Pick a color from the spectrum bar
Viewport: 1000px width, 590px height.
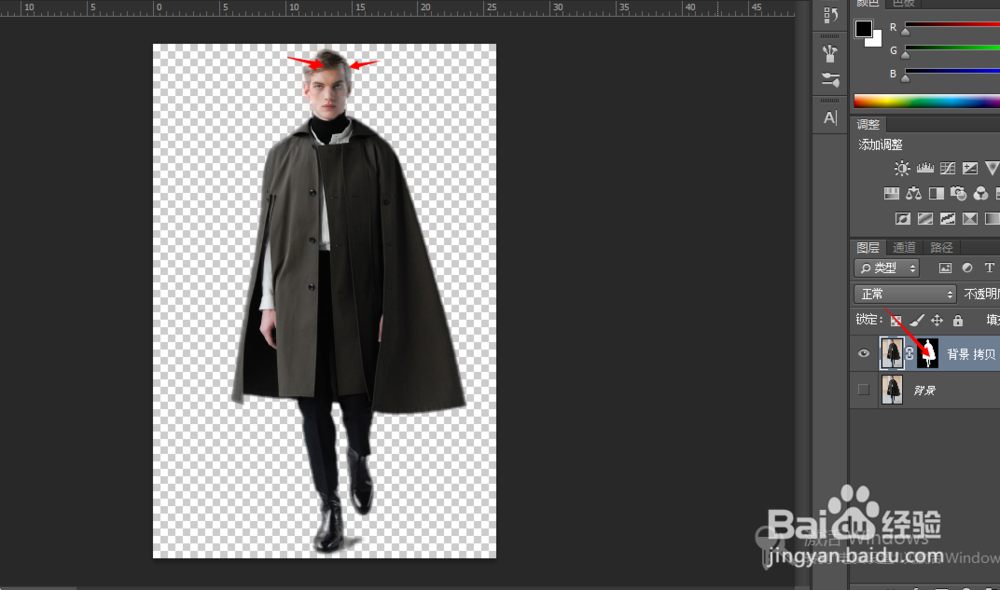coord(927,101)
